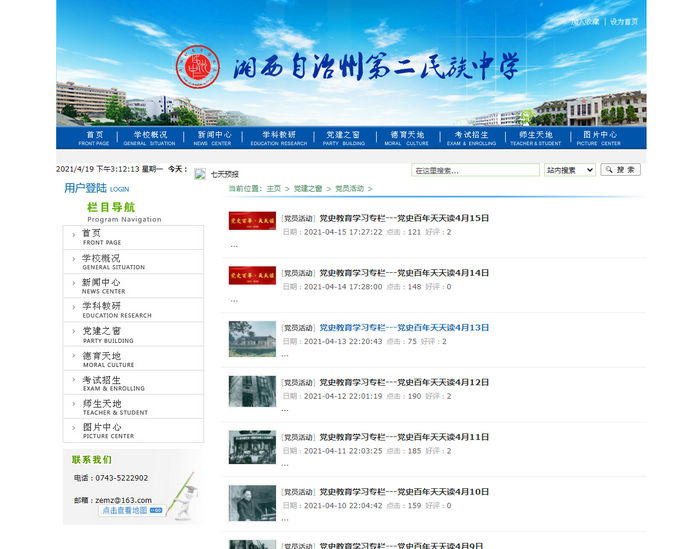This screenshot has height=549, width=700.
Task: Open article 党史教育学习专栏 4月10日
Action: point(404,492)
